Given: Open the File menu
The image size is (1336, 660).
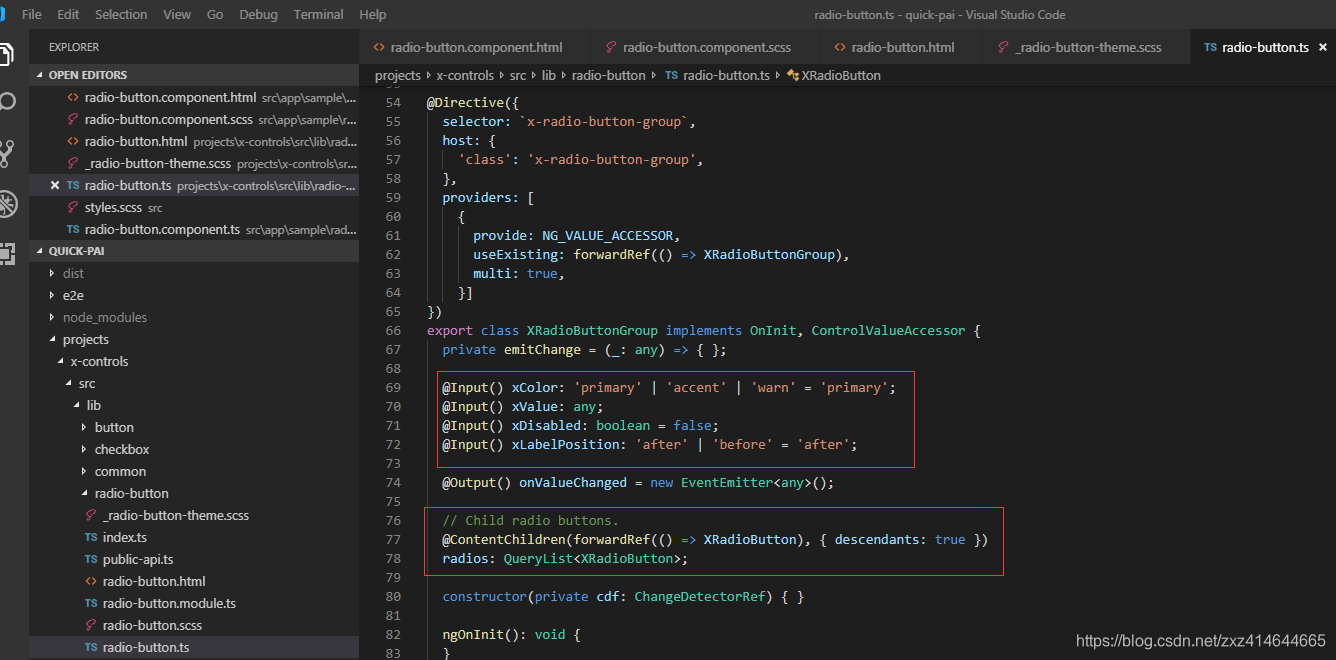Looking at the screenshot, I should click(x=32, y=15).
